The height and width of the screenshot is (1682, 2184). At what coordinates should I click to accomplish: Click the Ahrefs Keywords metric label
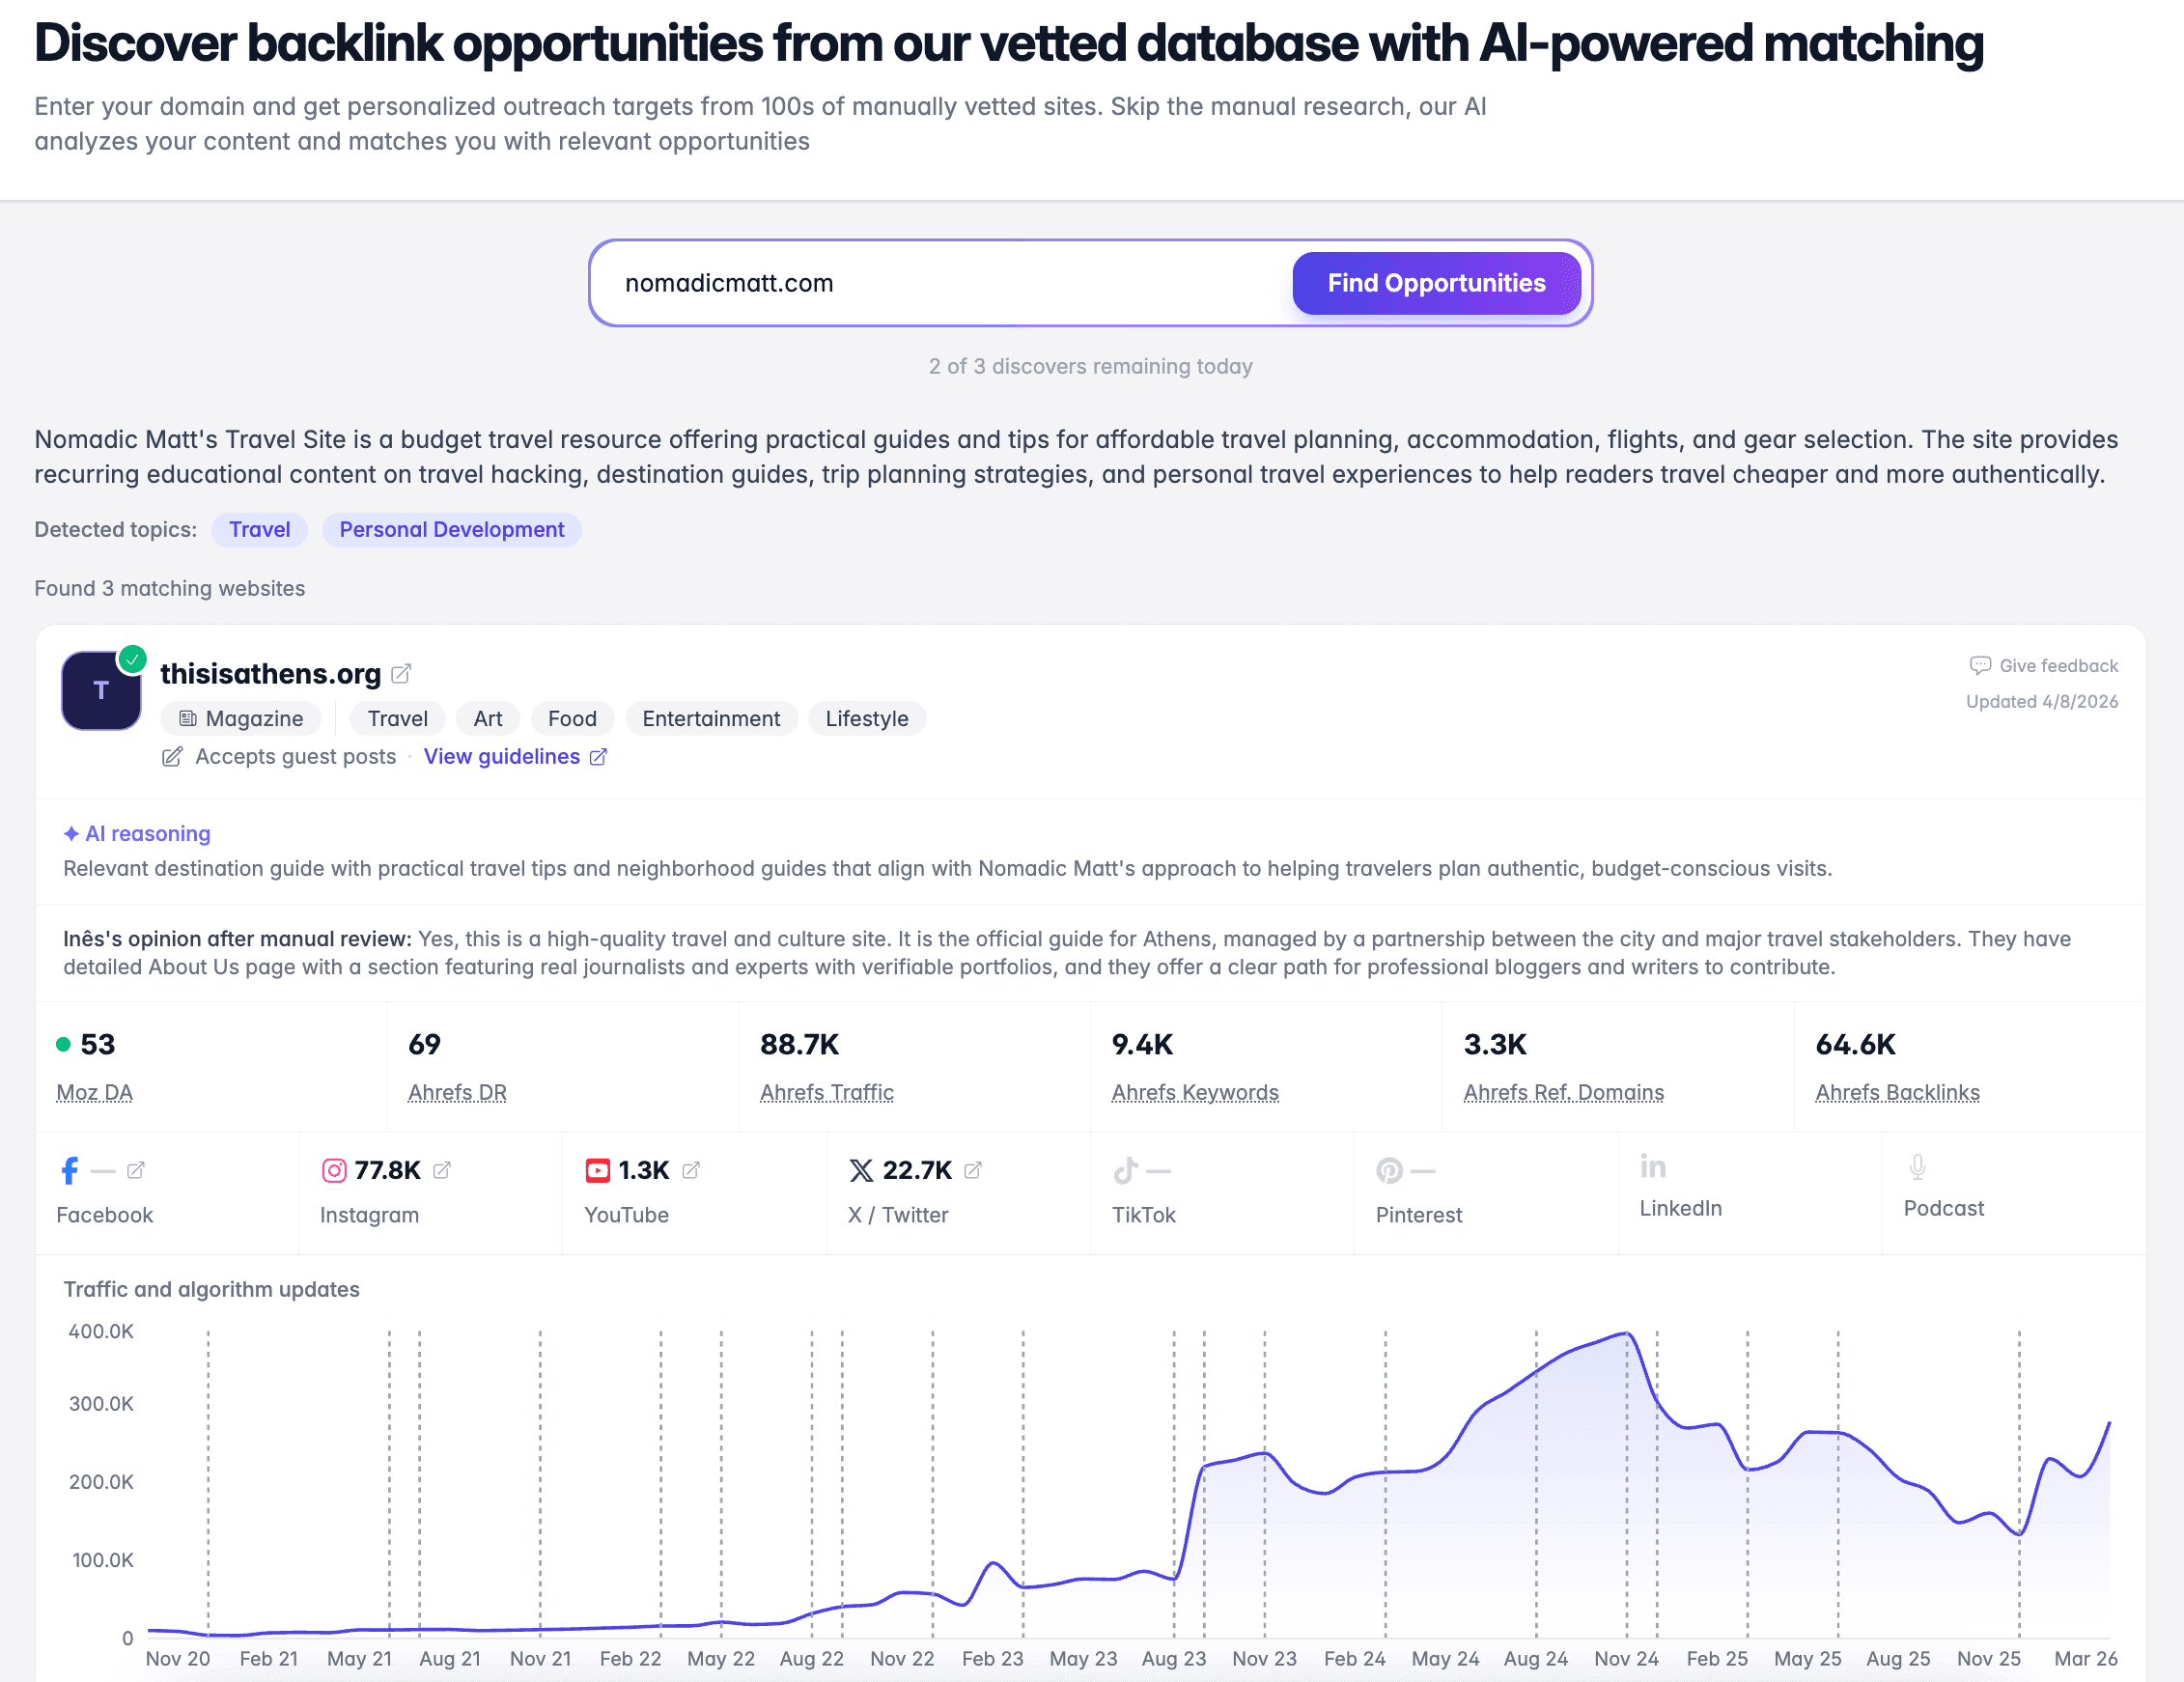tap(1195, 1093)
